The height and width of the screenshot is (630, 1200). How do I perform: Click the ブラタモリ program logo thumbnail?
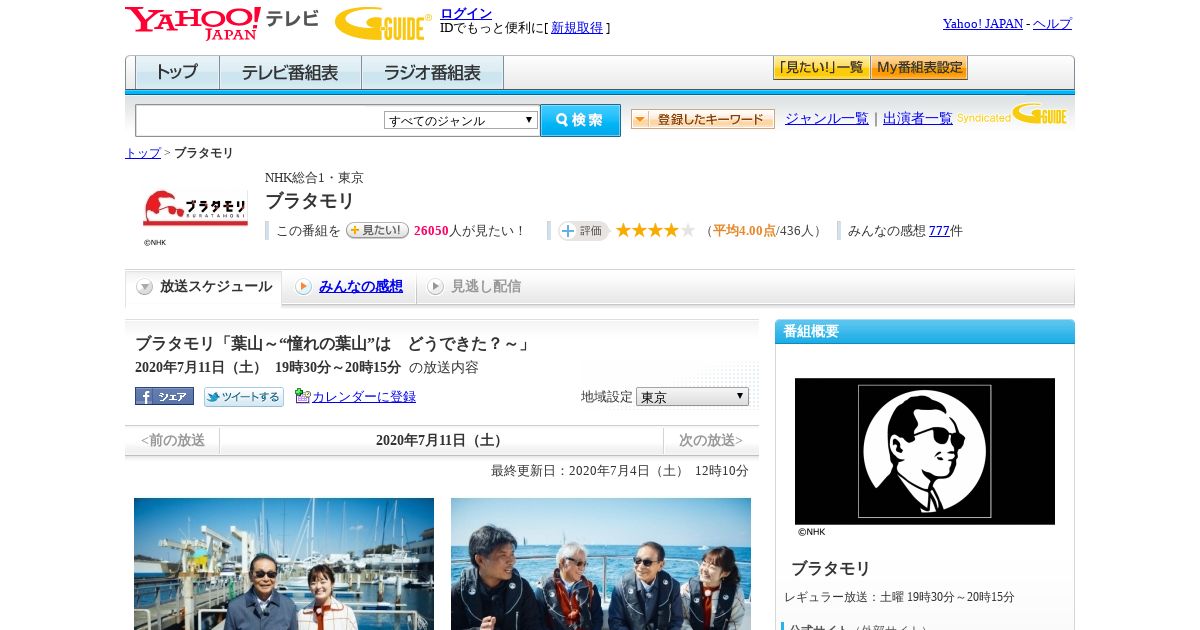point(195,208)
